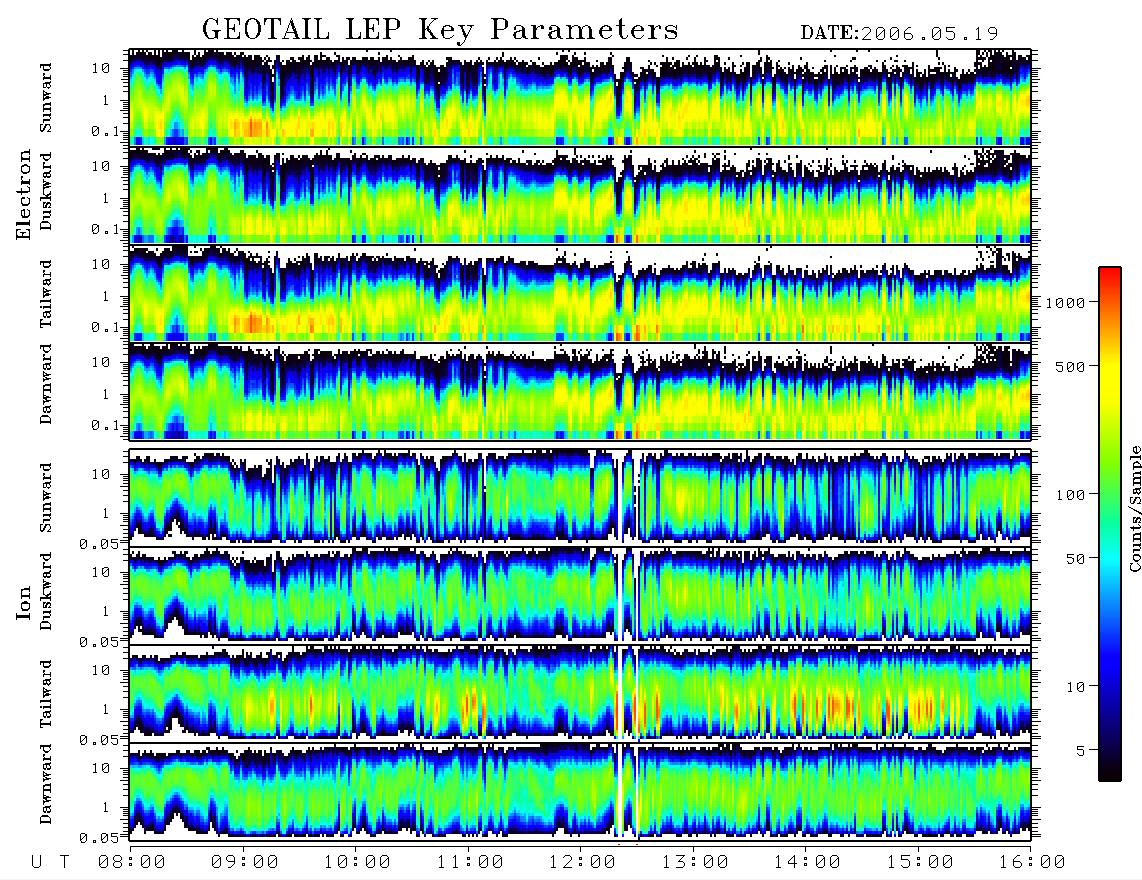
Task: Select the Electron Dawnward spectrogram panel
Action: pos(580,391)
